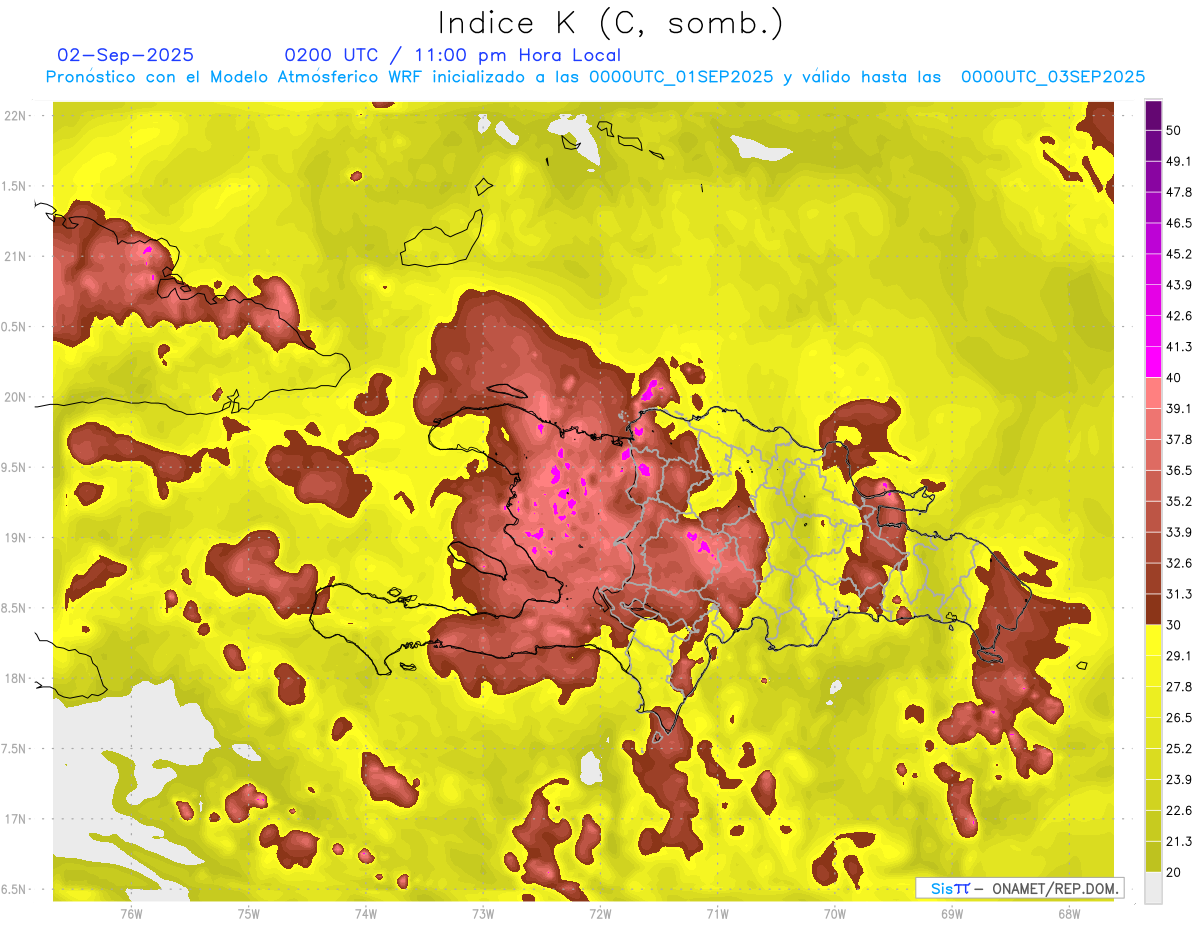This screenshot has width=1200, height=927.
Task: Click the "69W" longitude label
Action: click(x=952, y=914)
